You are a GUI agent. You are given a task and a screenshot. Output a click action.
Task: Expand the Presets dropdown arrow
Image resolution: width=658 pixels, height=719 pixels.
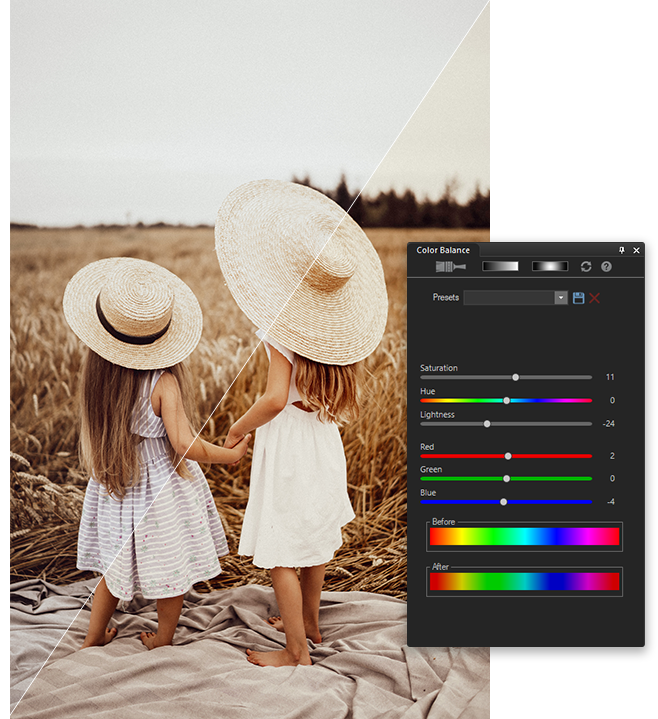561,298
